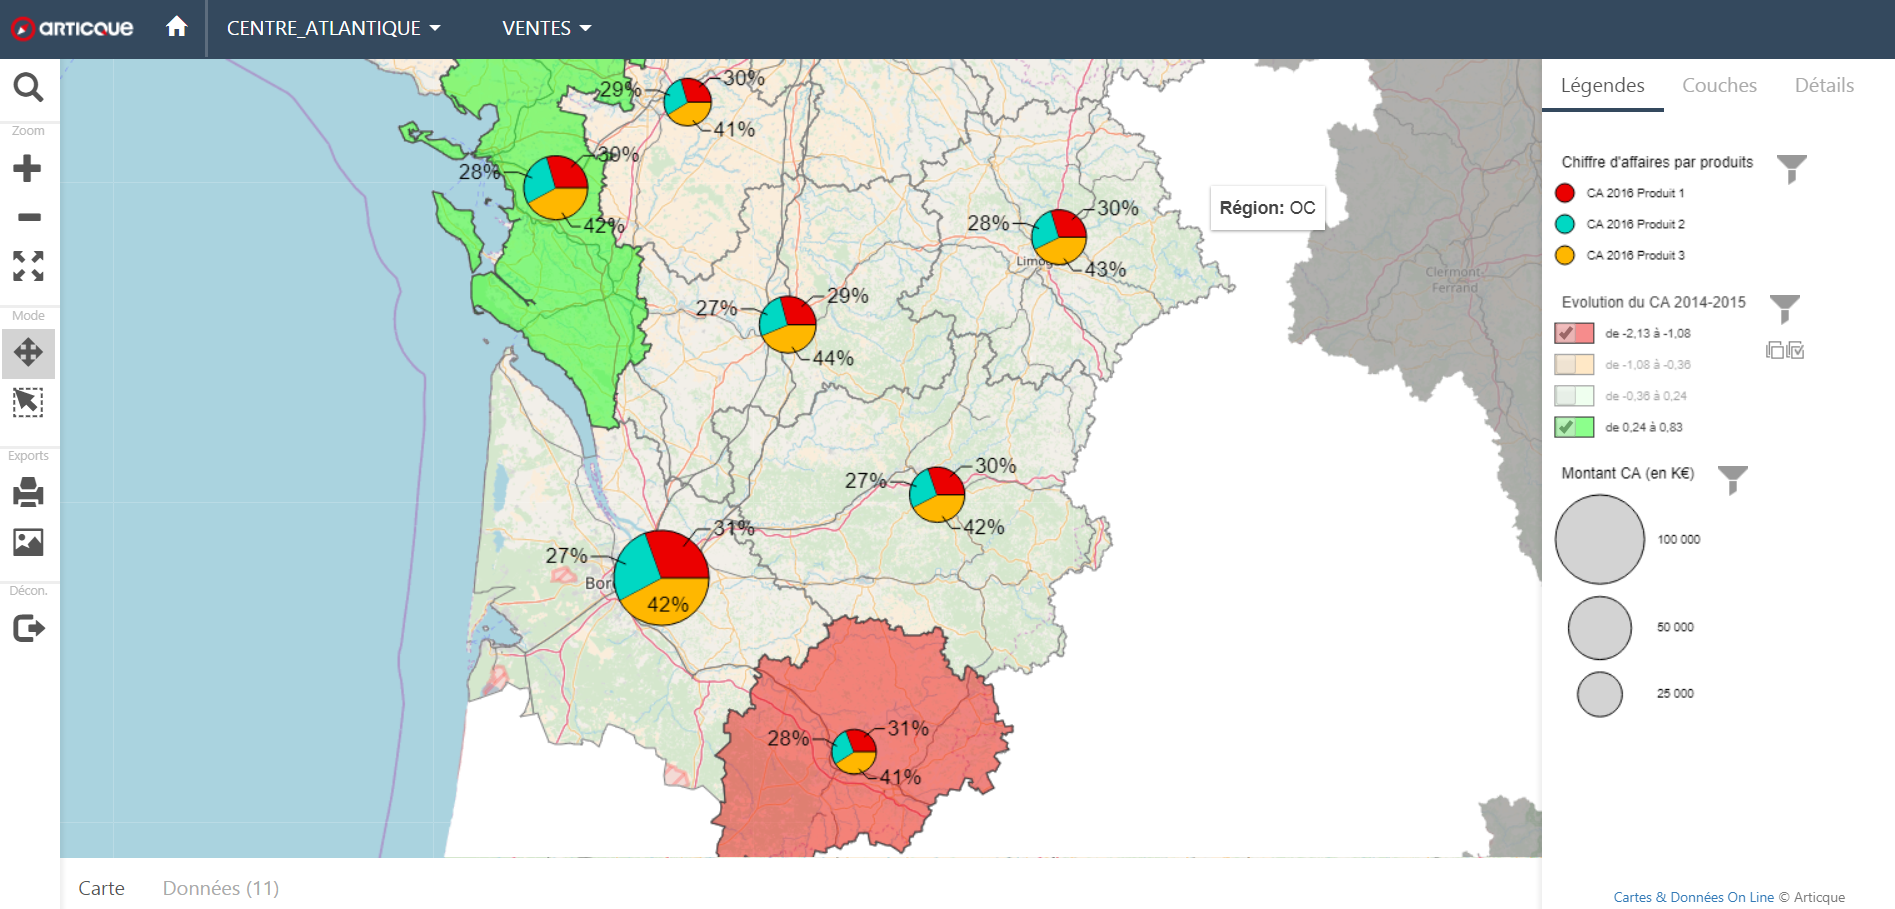Open the VENTES dropdown menu
Image resolution: width=1895 pixels, height=909 pixels.
coord(546,28)
